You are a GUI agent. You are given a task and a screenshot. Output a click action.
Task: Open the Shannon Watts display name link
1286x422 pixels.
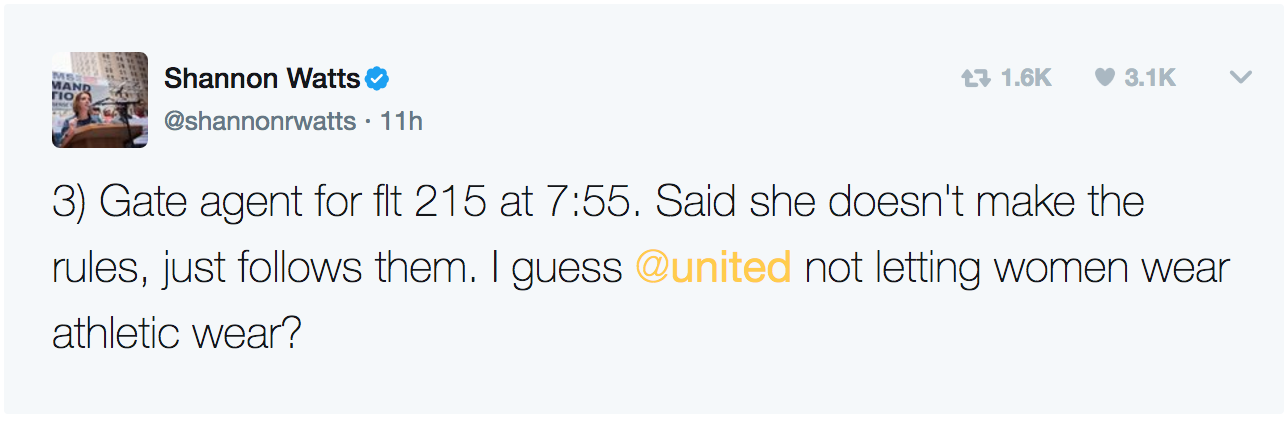(x=262, y=77)
